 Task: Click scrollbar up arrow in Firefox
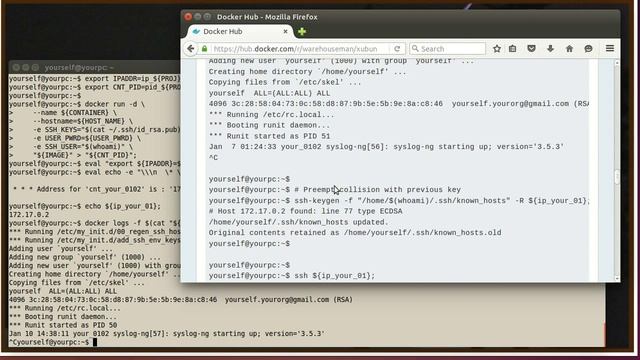click(x=617, y=62)
